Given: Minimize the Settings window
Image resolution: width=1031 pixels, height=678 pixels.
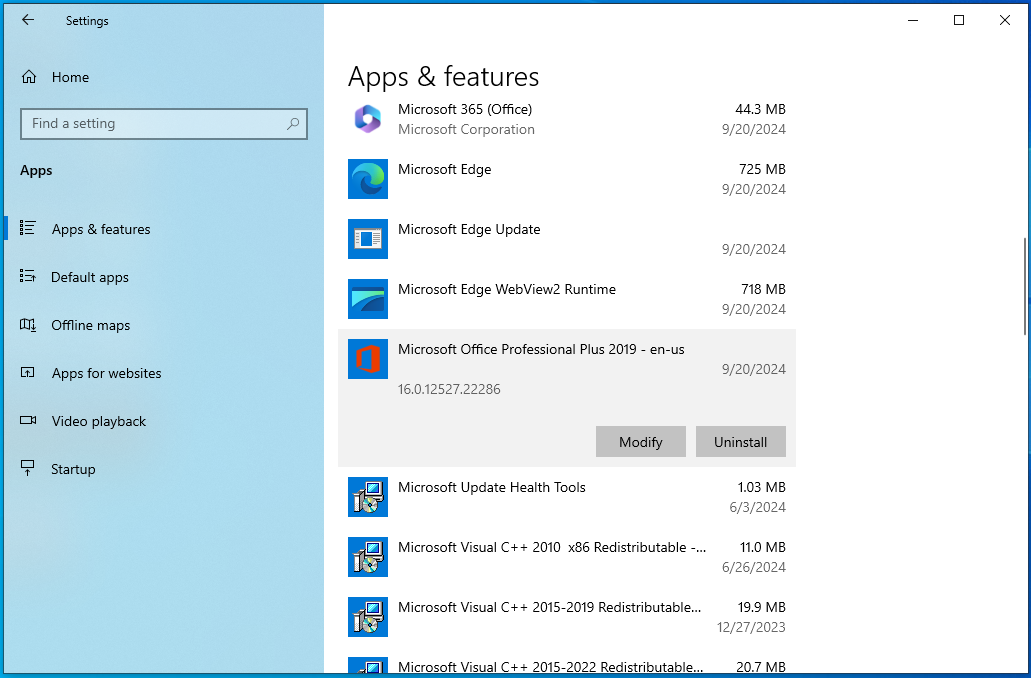Looking at the screenshot, I should click(913, 20).
